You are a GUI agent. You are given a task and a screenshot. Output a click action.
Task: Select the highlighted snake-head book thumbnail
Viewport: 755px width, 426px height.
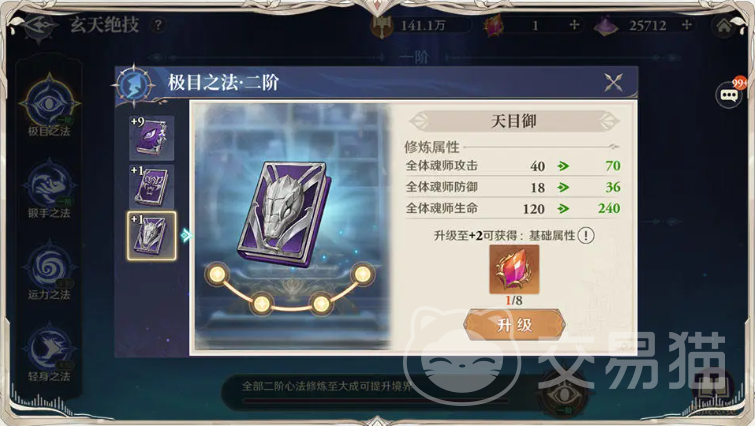click(x=152, y=236)
